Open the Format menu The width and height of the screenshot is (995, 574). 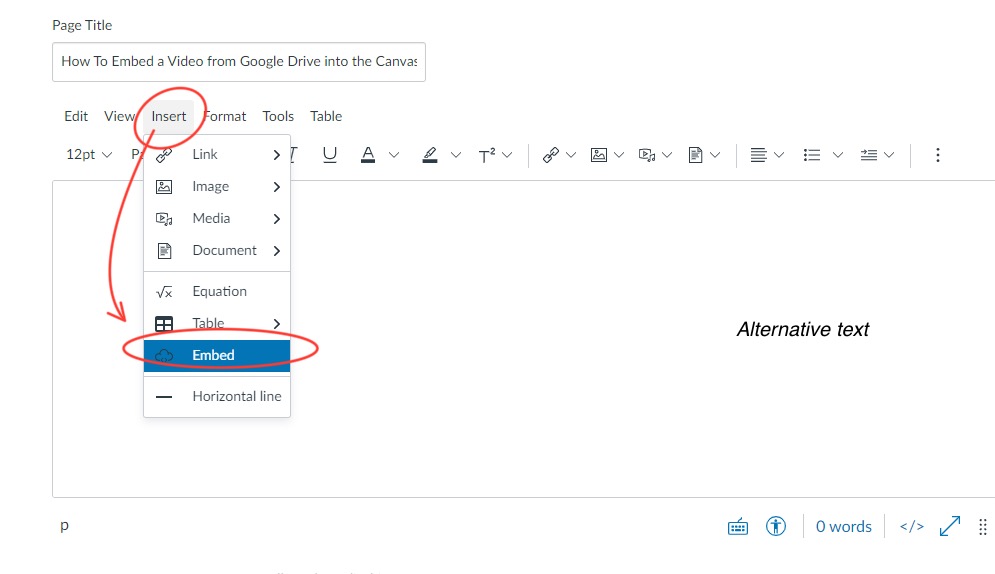pos(225,116)
